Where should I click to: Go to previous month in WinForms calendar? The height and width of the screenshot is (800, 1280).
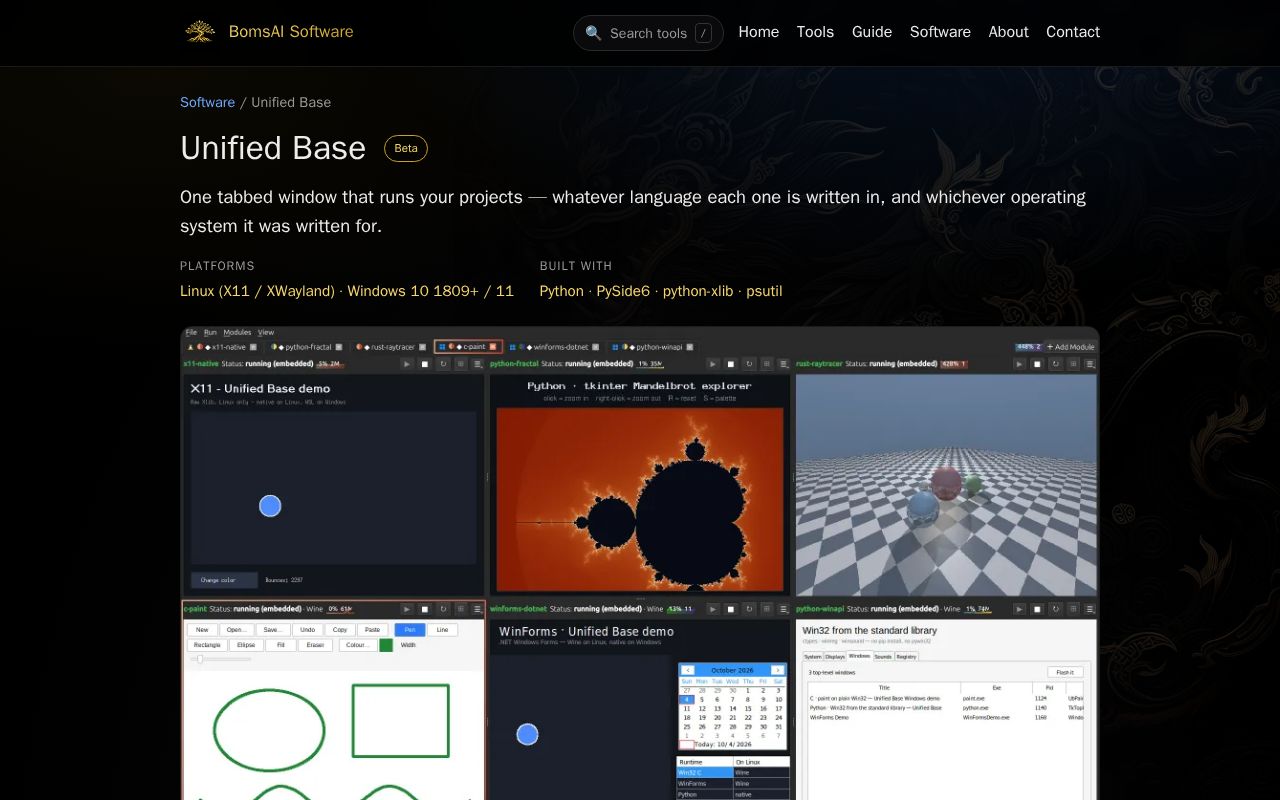[x=688, y=670]
